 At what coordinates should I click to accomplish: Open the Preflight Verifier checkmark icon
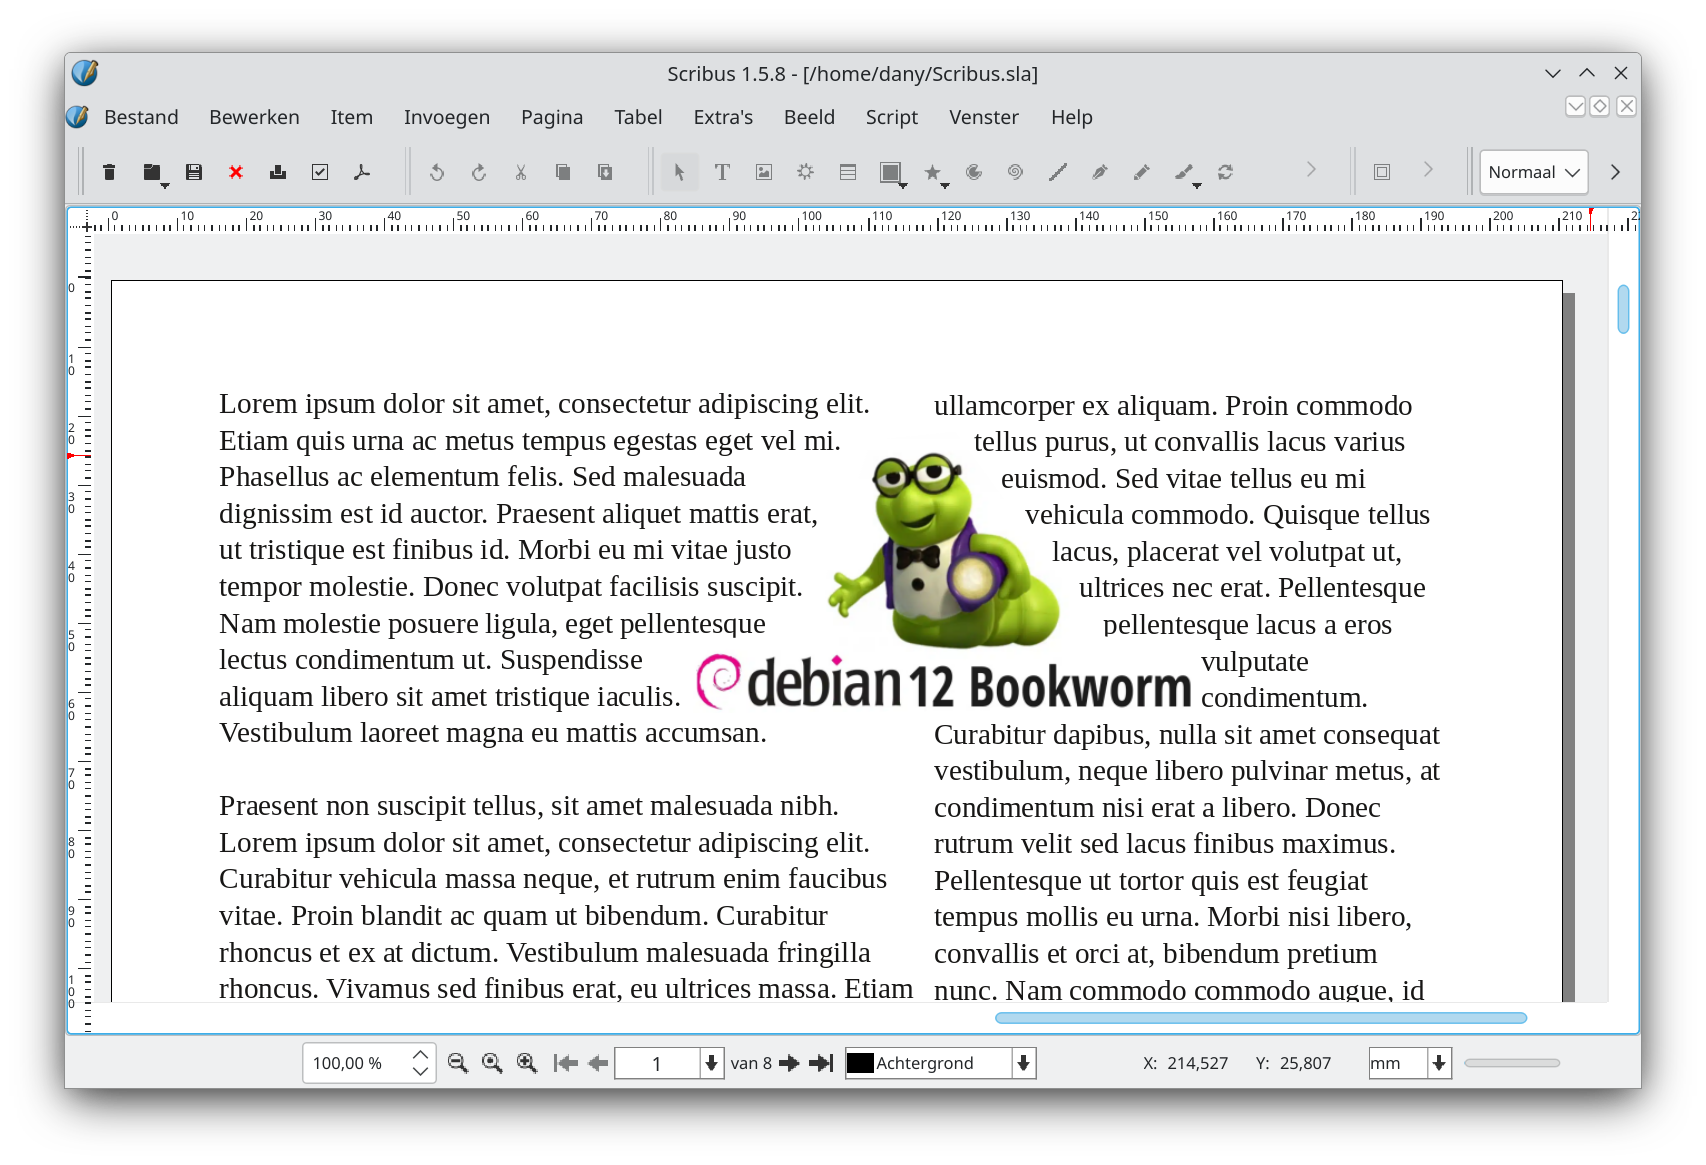(320, 172)
